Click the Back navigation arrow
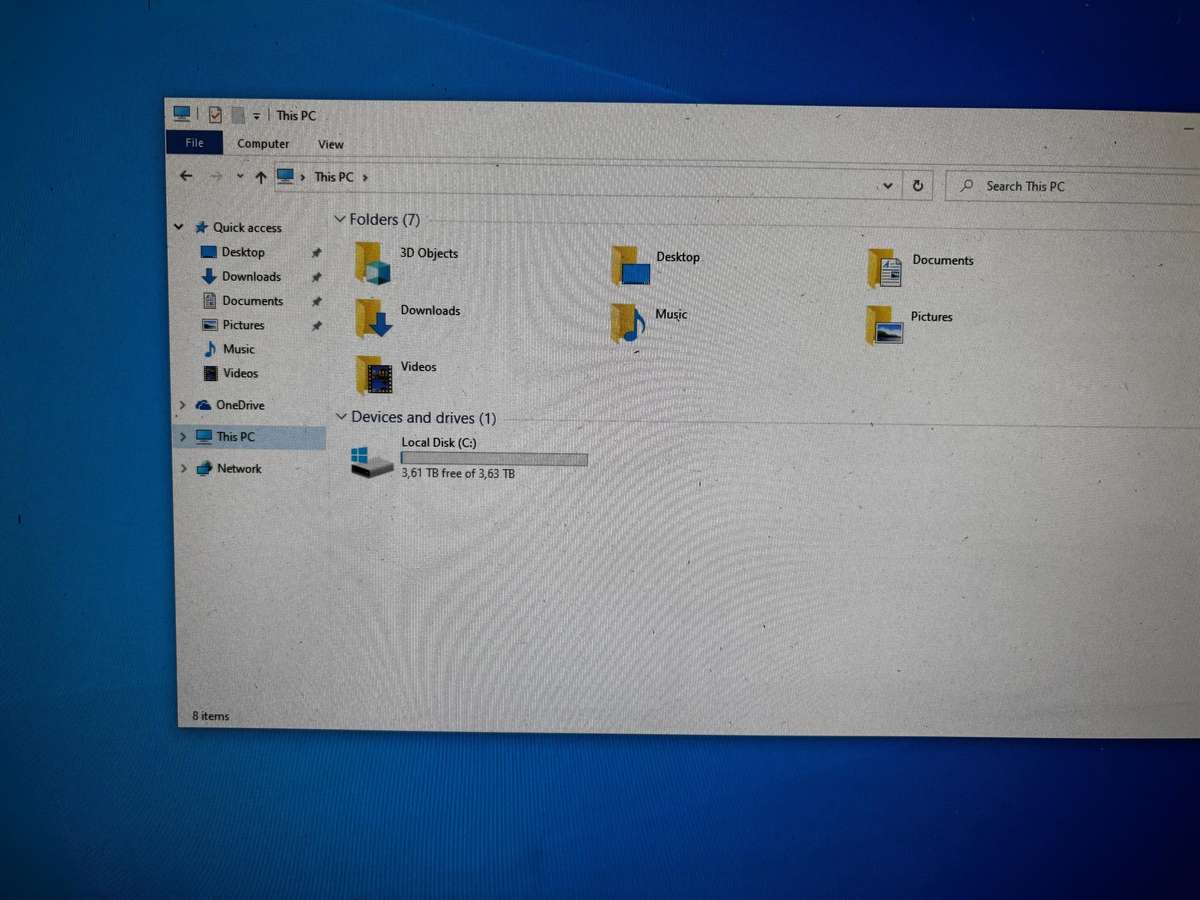This screenshot has height=900, width=1200. 186,176
